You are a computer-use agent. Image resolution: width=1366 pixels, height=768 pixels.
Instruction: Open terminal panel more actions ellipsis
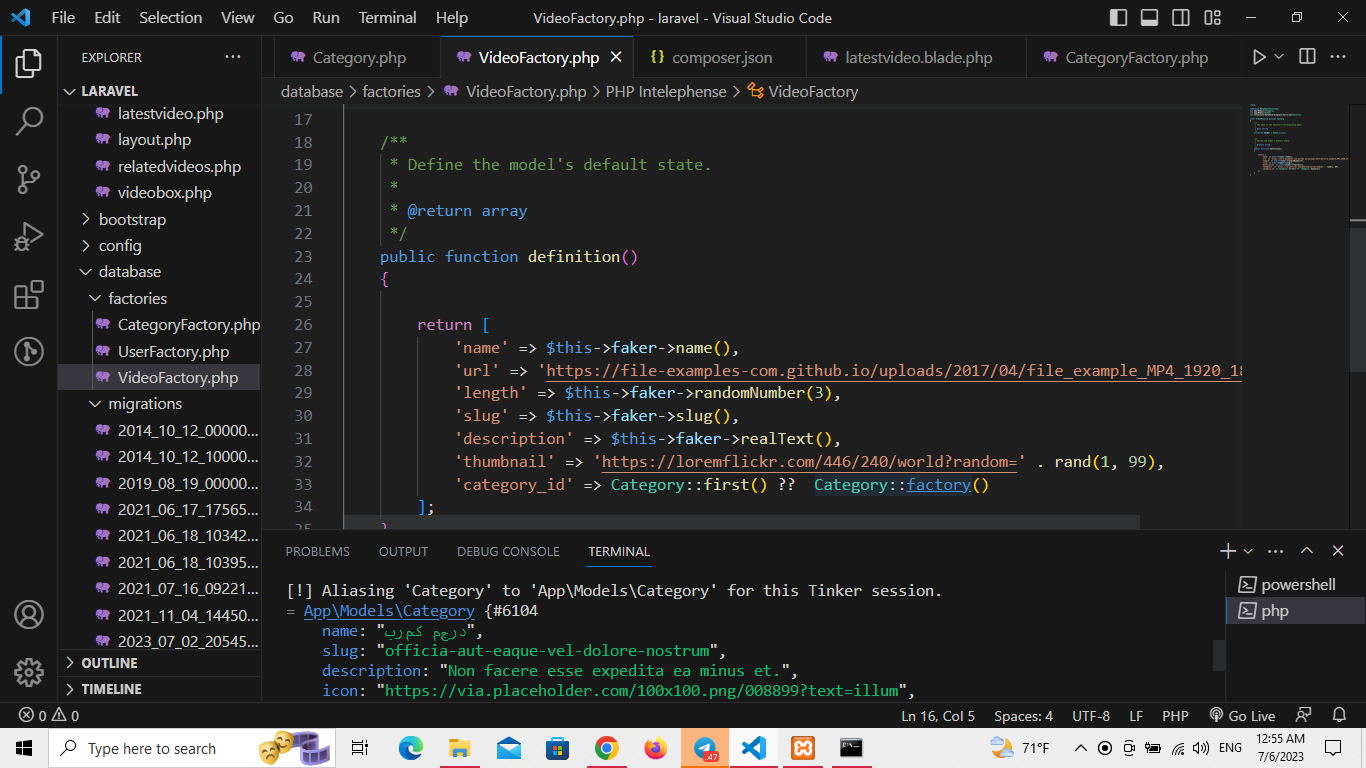[1275, 551]
